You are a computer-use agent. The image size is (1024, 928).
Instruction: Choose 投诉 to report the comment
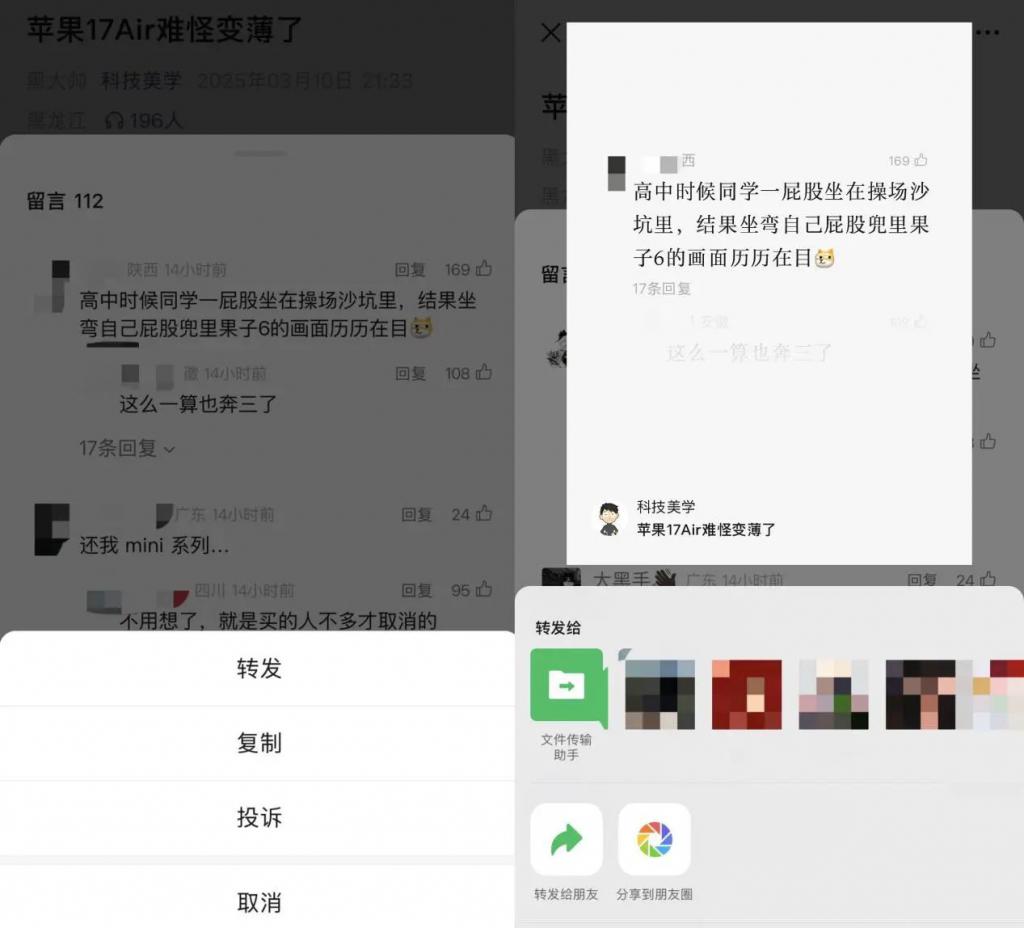click(258, 818)
